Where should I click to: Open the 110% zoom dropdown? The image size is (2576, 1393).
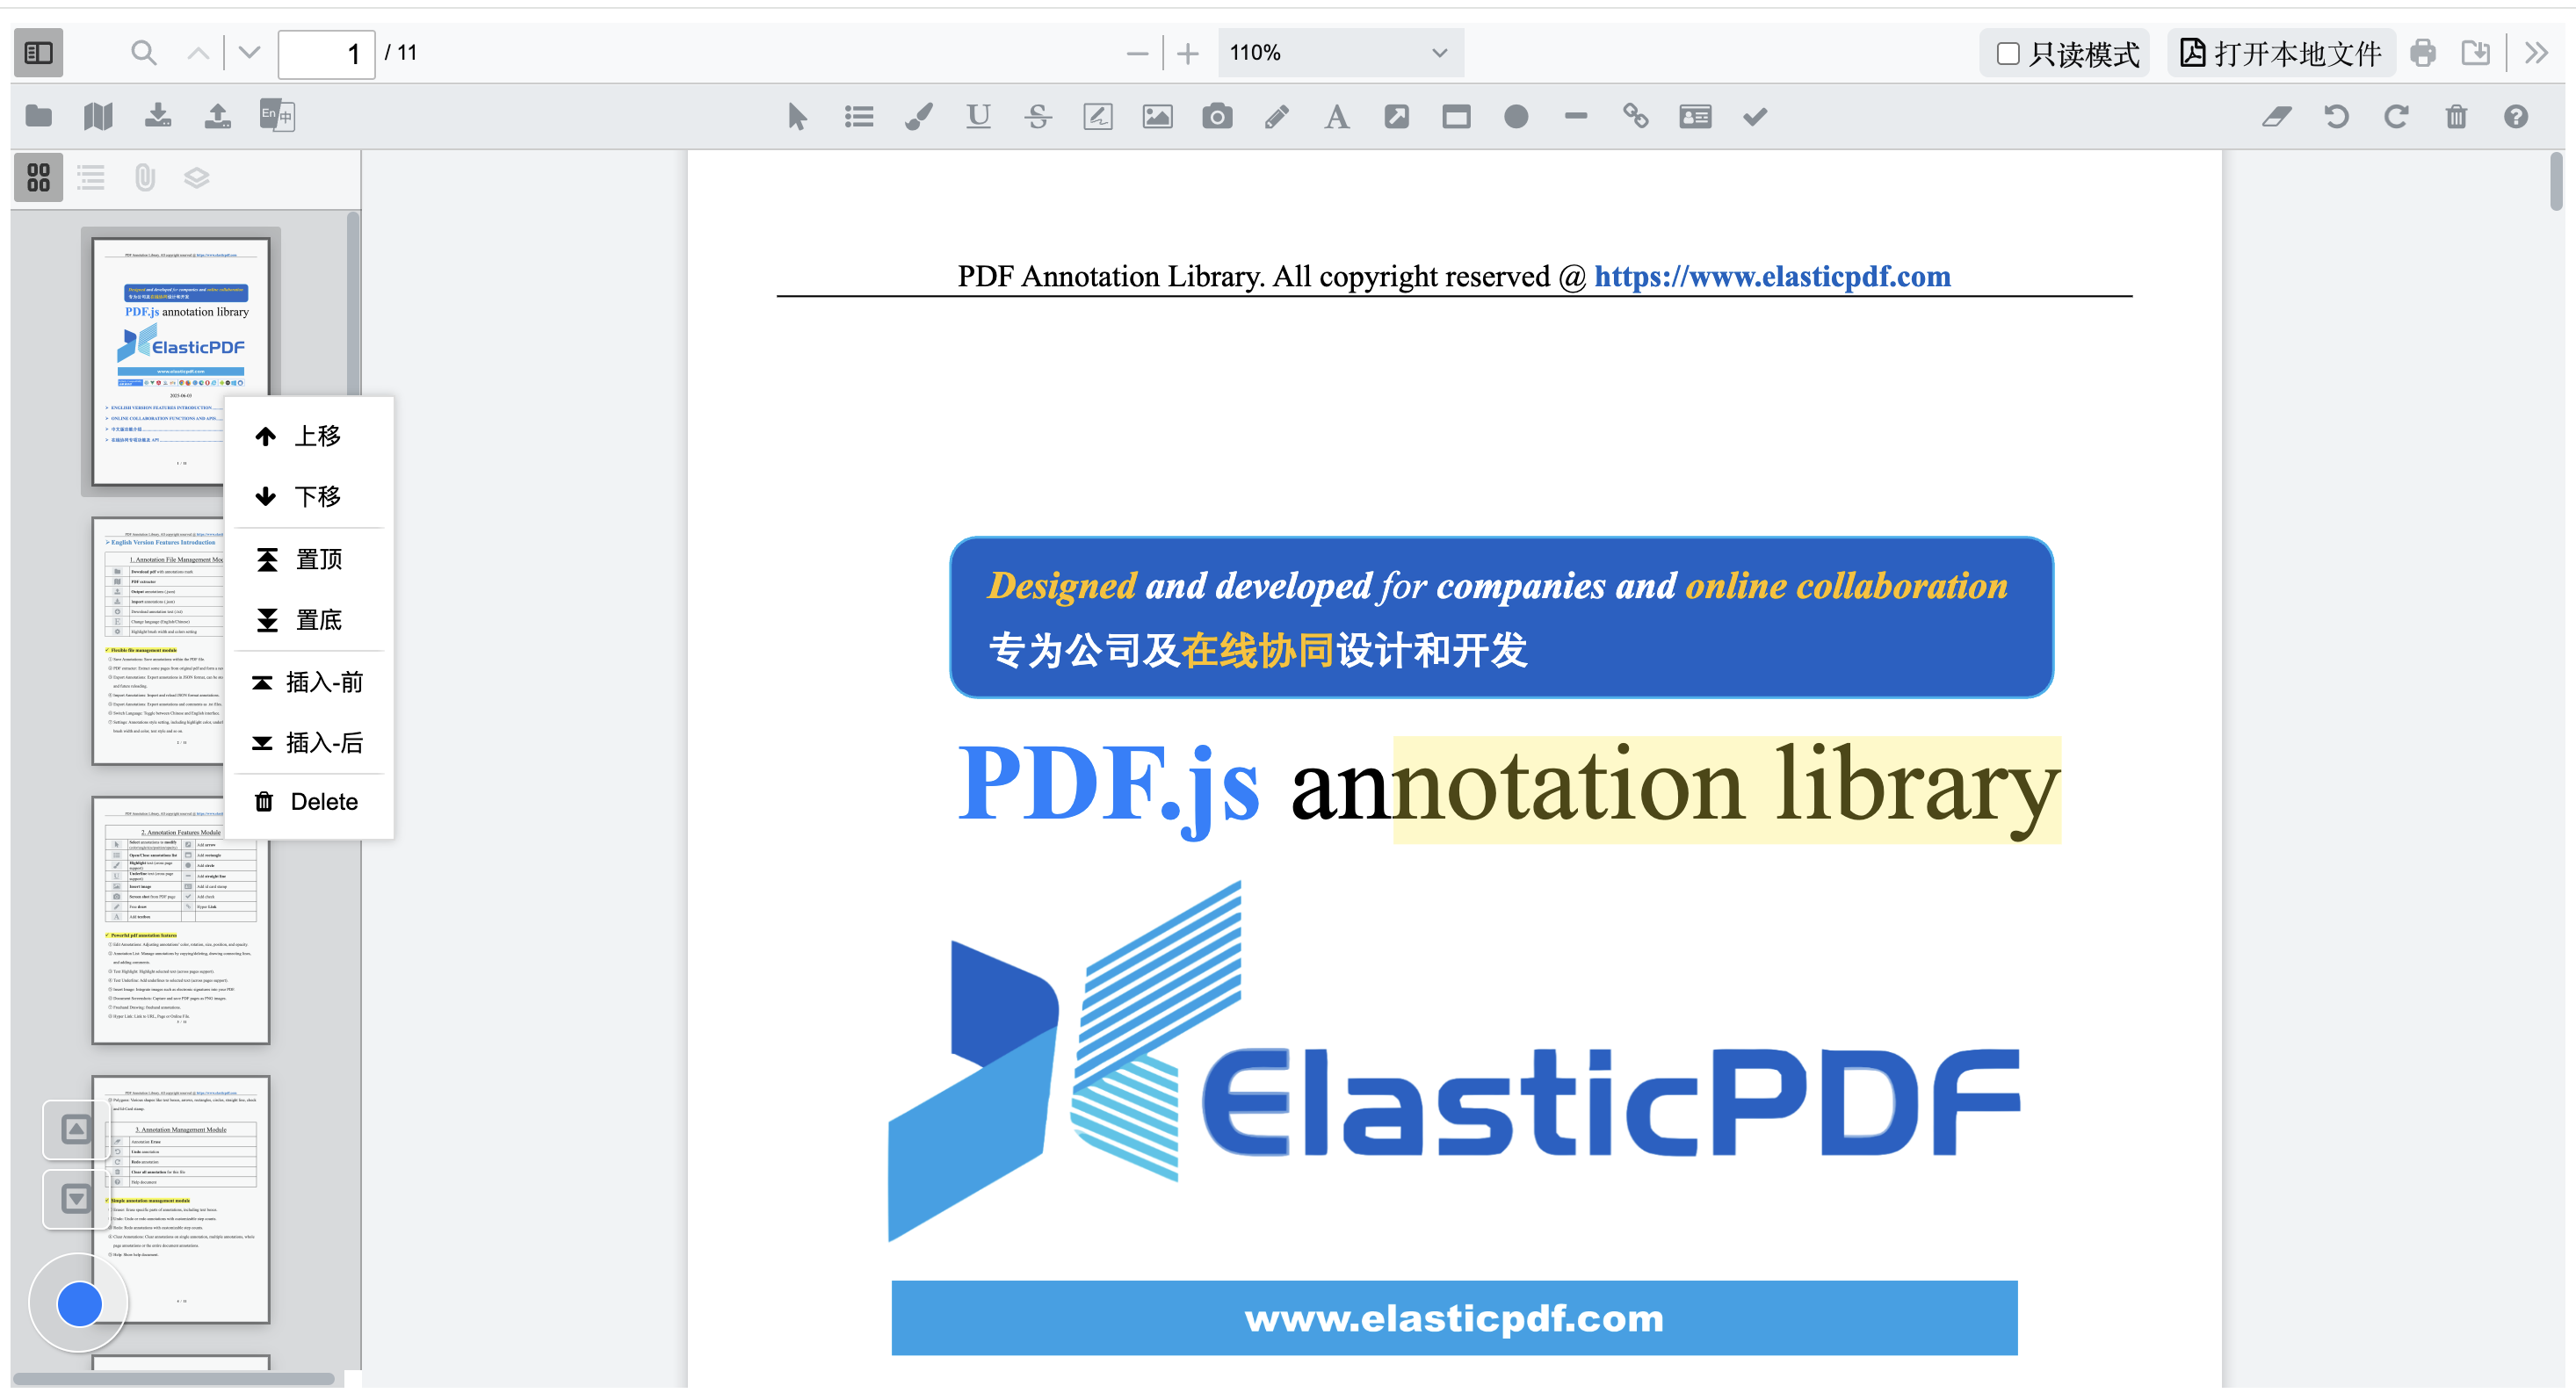1339,52
